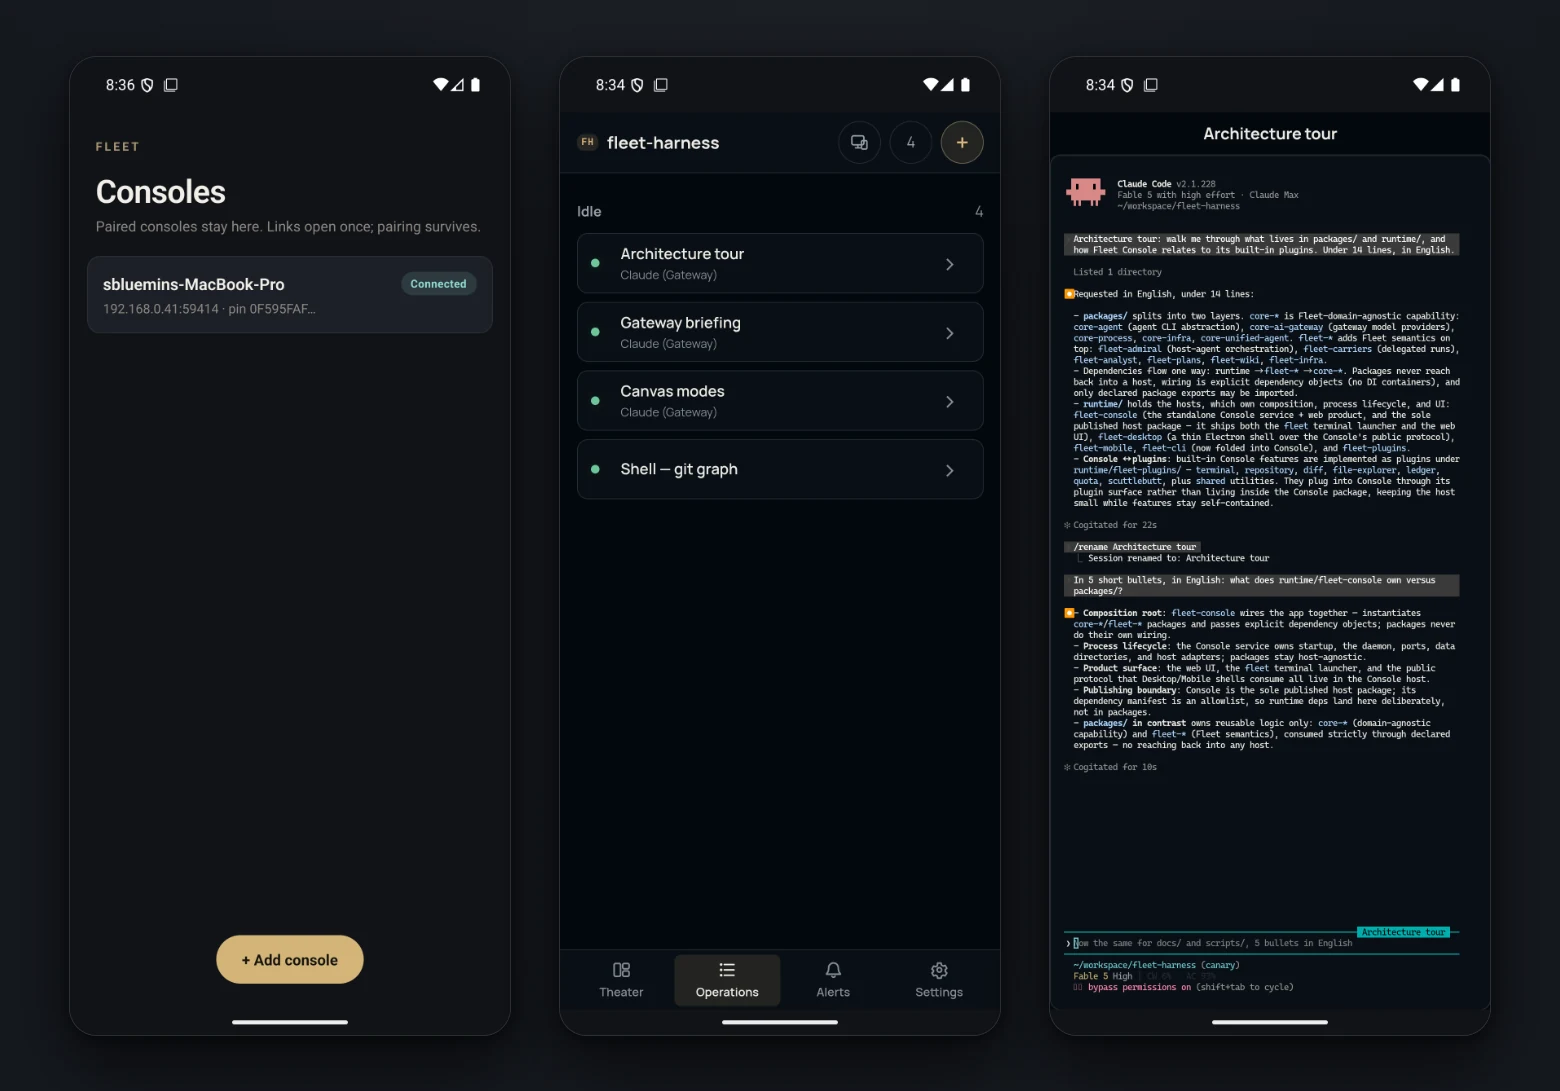Click the '~/workspace/fleet-harness (canary)' path line
This screenshot has height=1091, width=1560.
point(1156,965)
